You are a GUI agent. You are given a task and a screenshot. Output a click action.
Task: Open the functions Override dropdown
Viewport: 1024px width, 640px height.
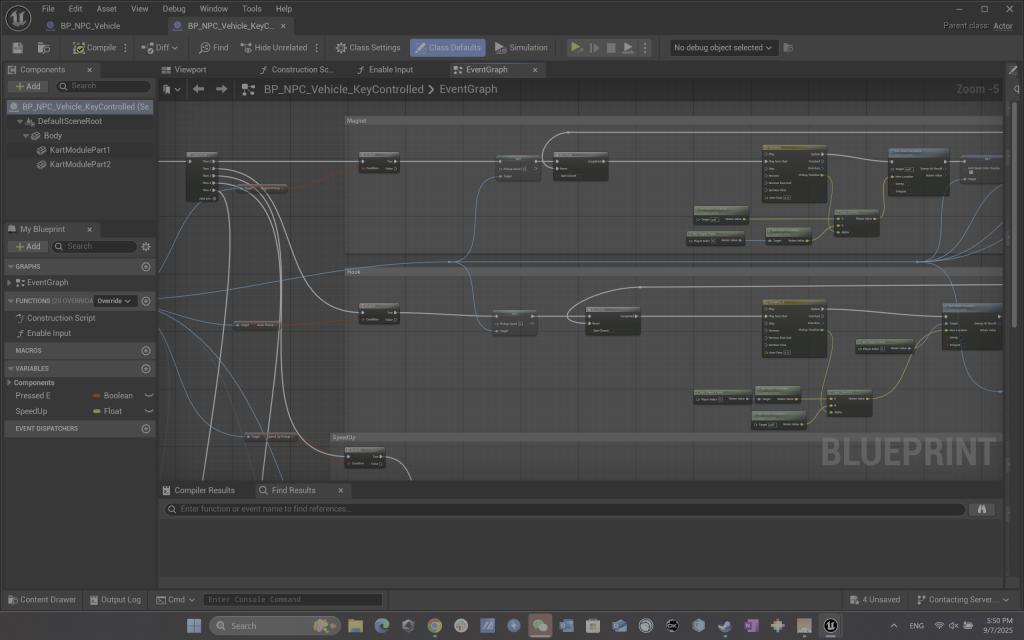[x=115, y=301]
